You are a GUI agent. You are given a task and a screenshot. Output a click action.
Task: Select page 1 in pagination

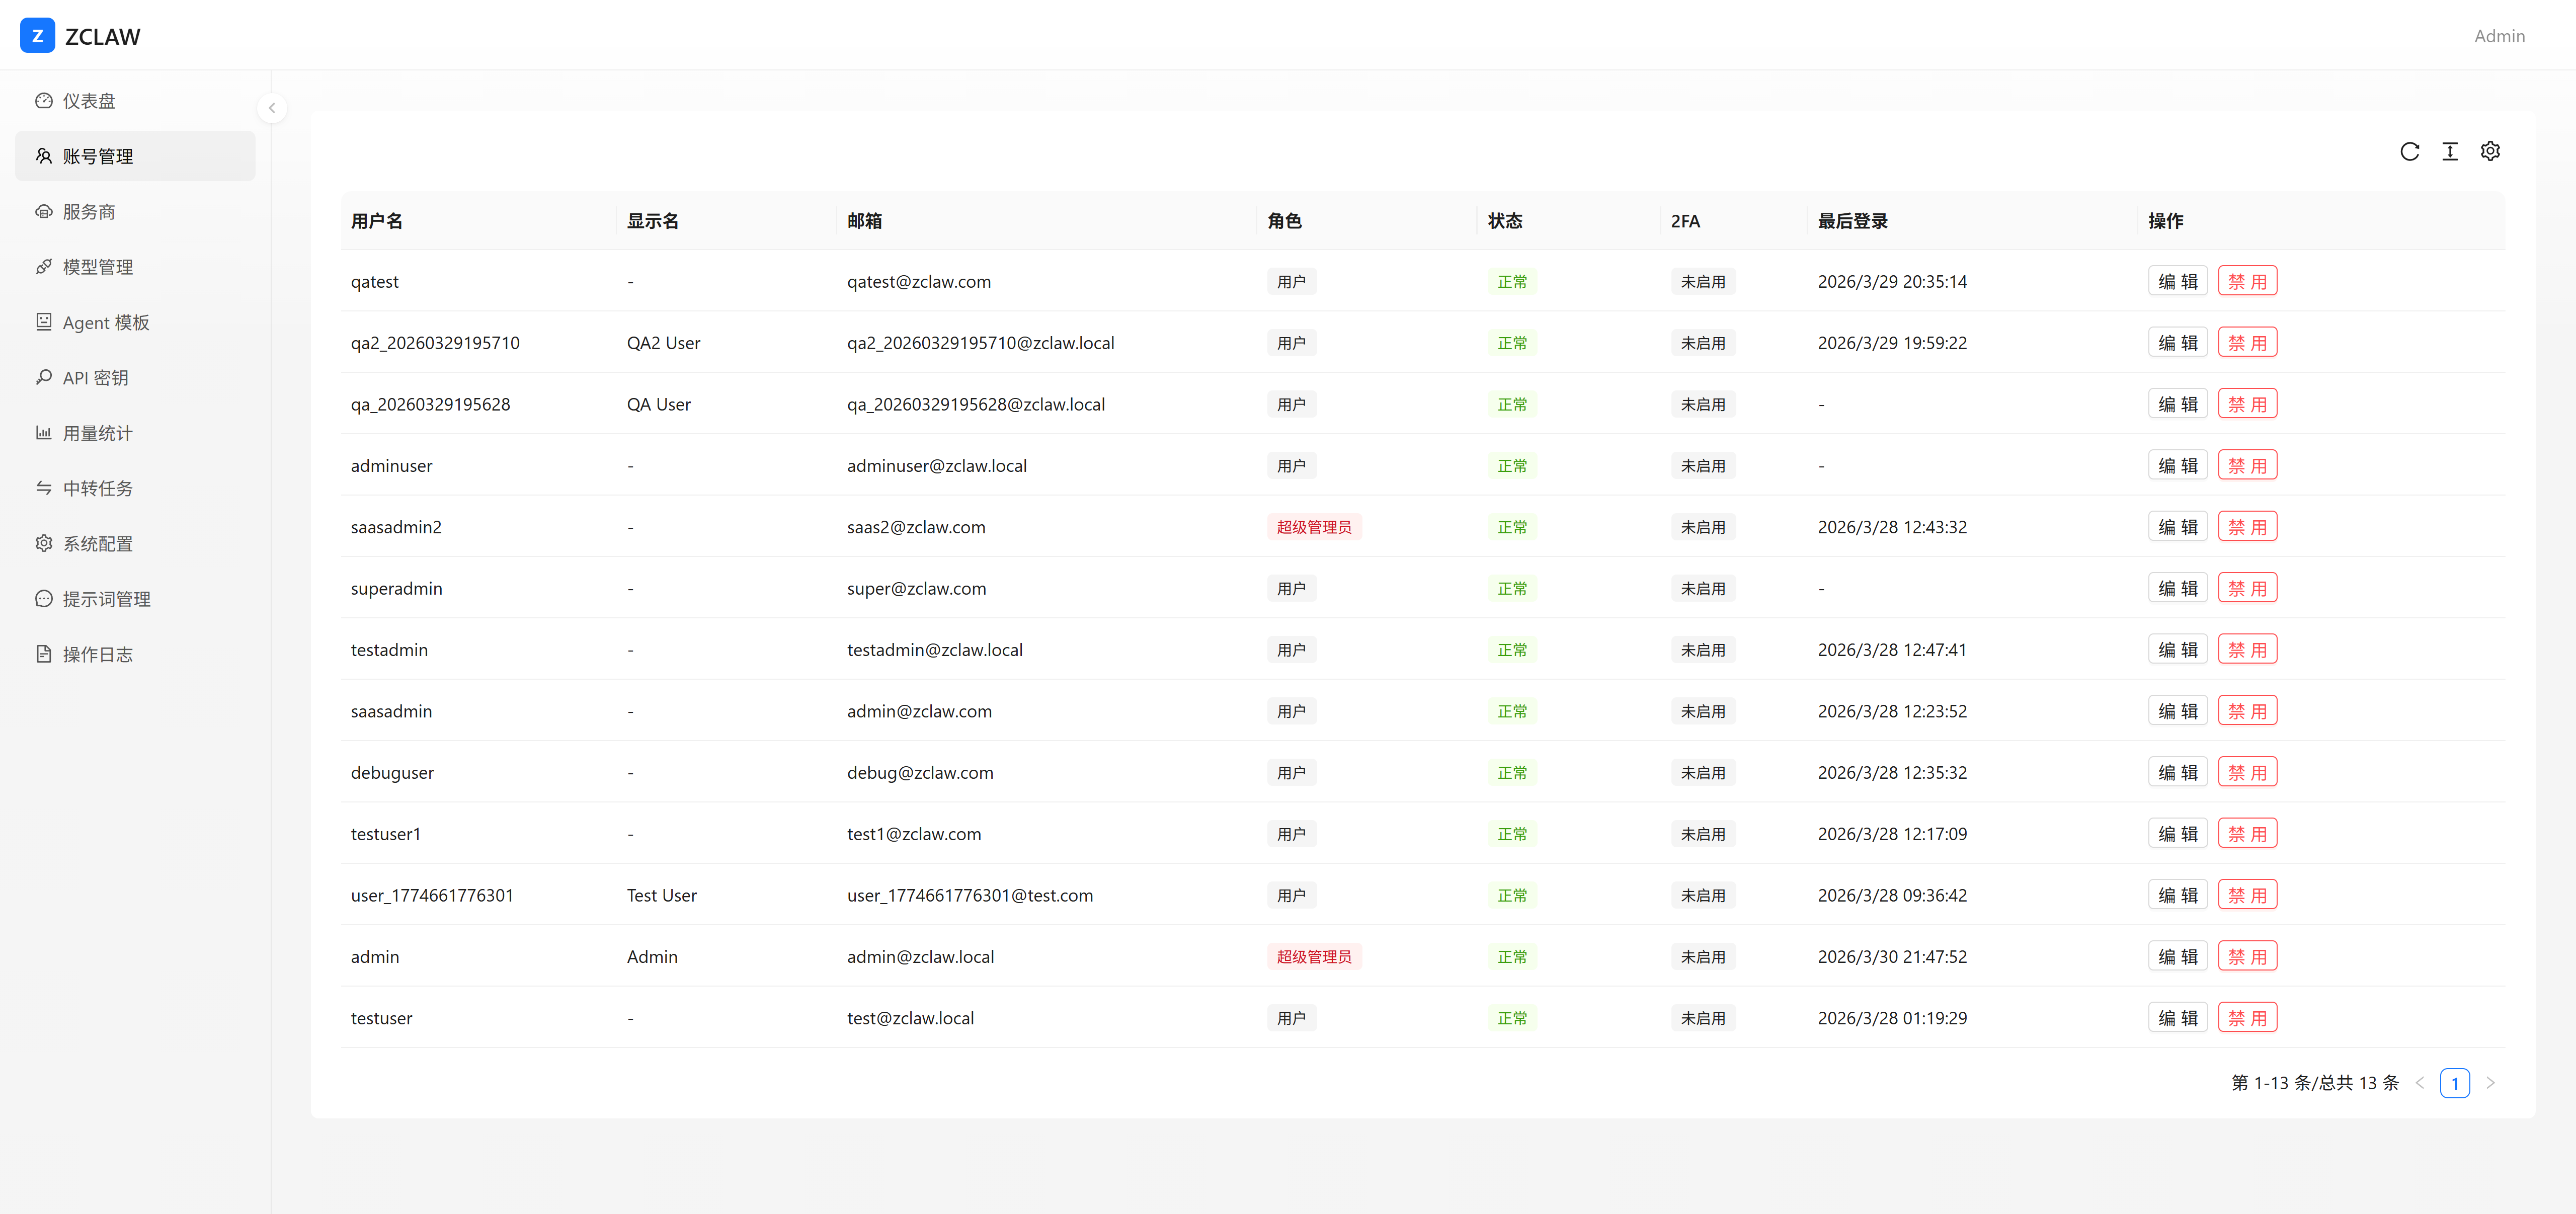coord(2454,1083)
